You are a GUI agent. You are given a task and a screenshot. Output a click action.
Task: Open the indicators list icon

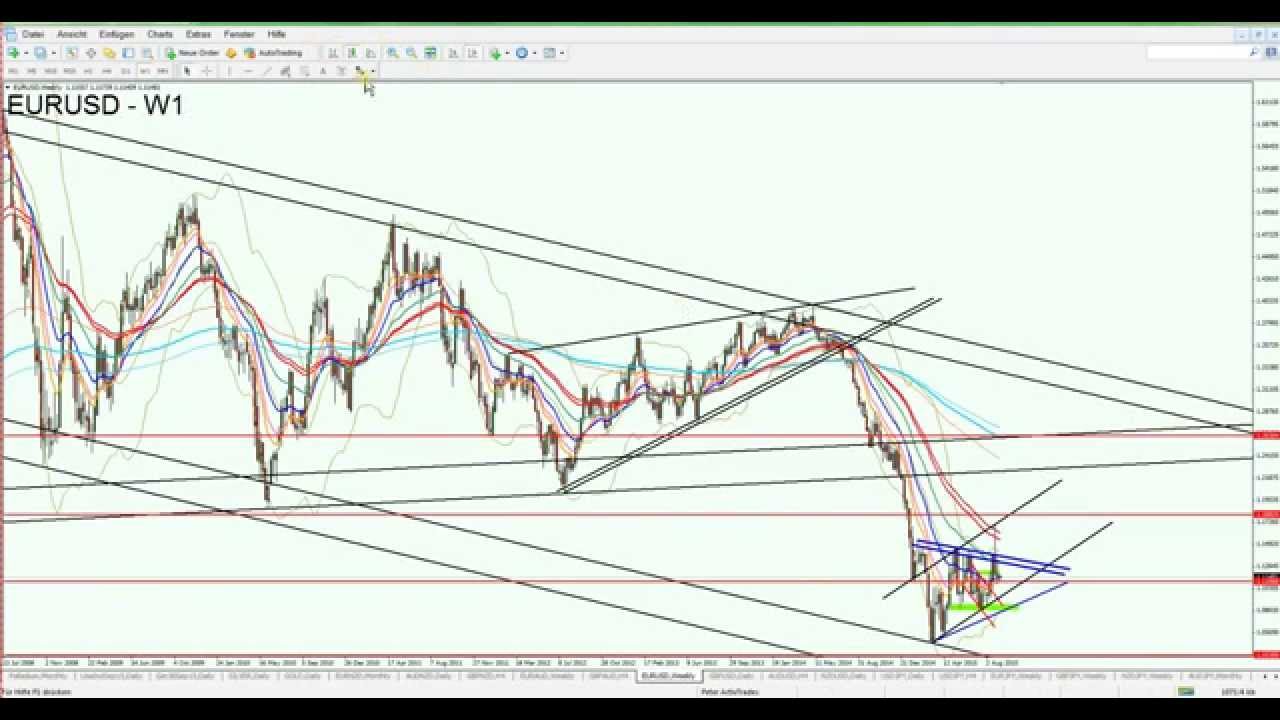[x=495, y=53]
